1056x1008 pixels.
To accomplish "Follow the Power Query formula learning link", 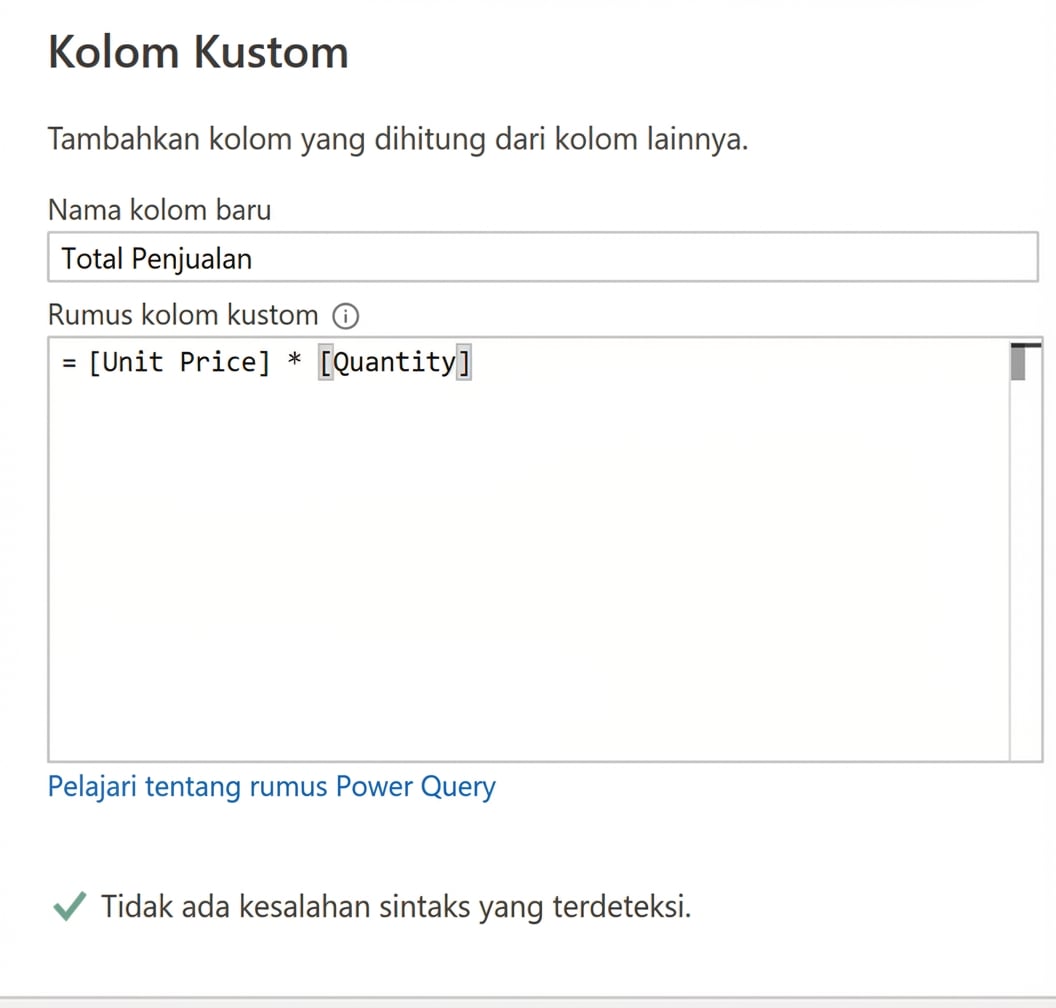I will pyautogui.click(x=271, y=787).
